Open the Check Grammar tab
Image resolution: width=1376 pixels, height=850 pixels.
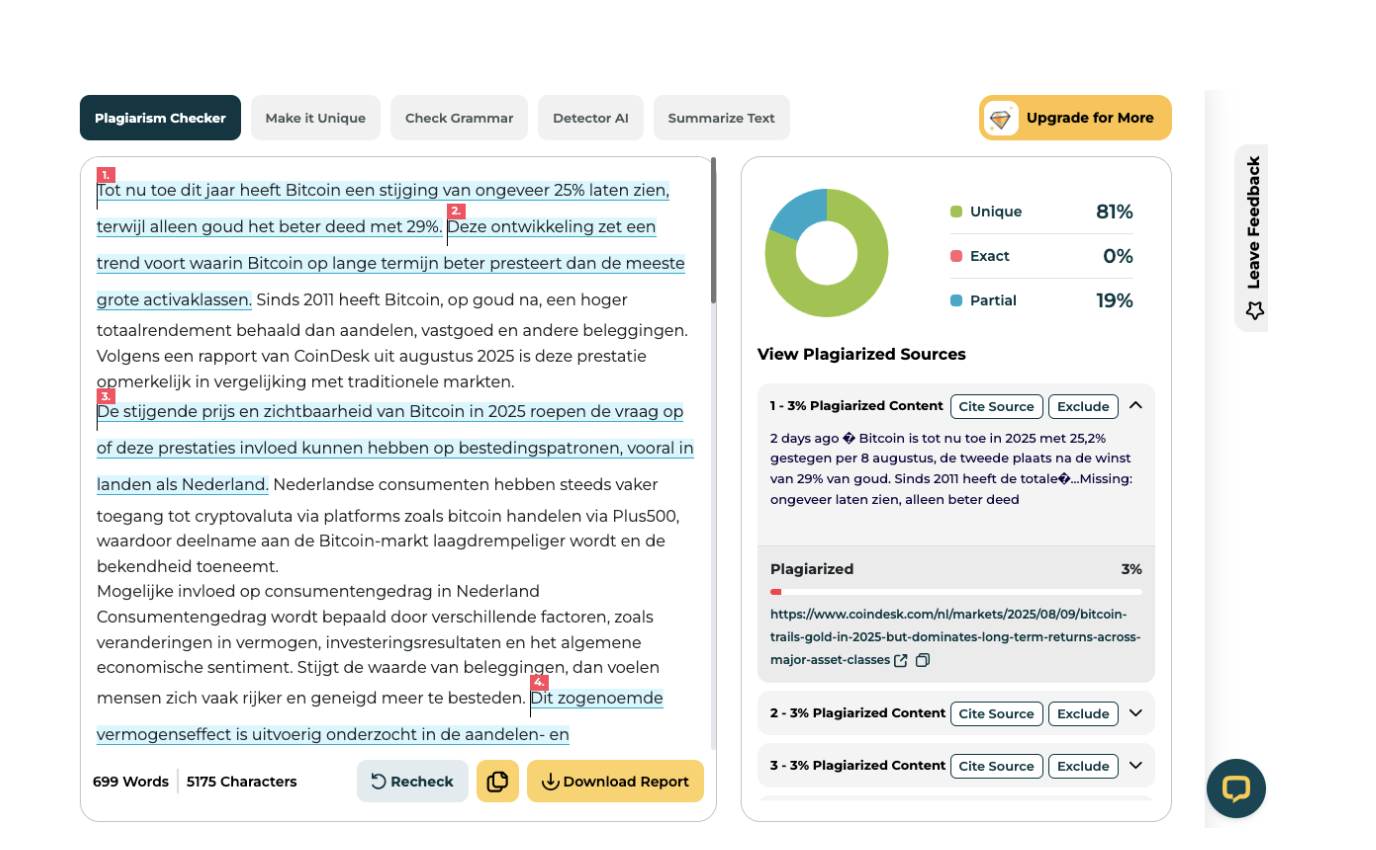[x=459, y=118]
